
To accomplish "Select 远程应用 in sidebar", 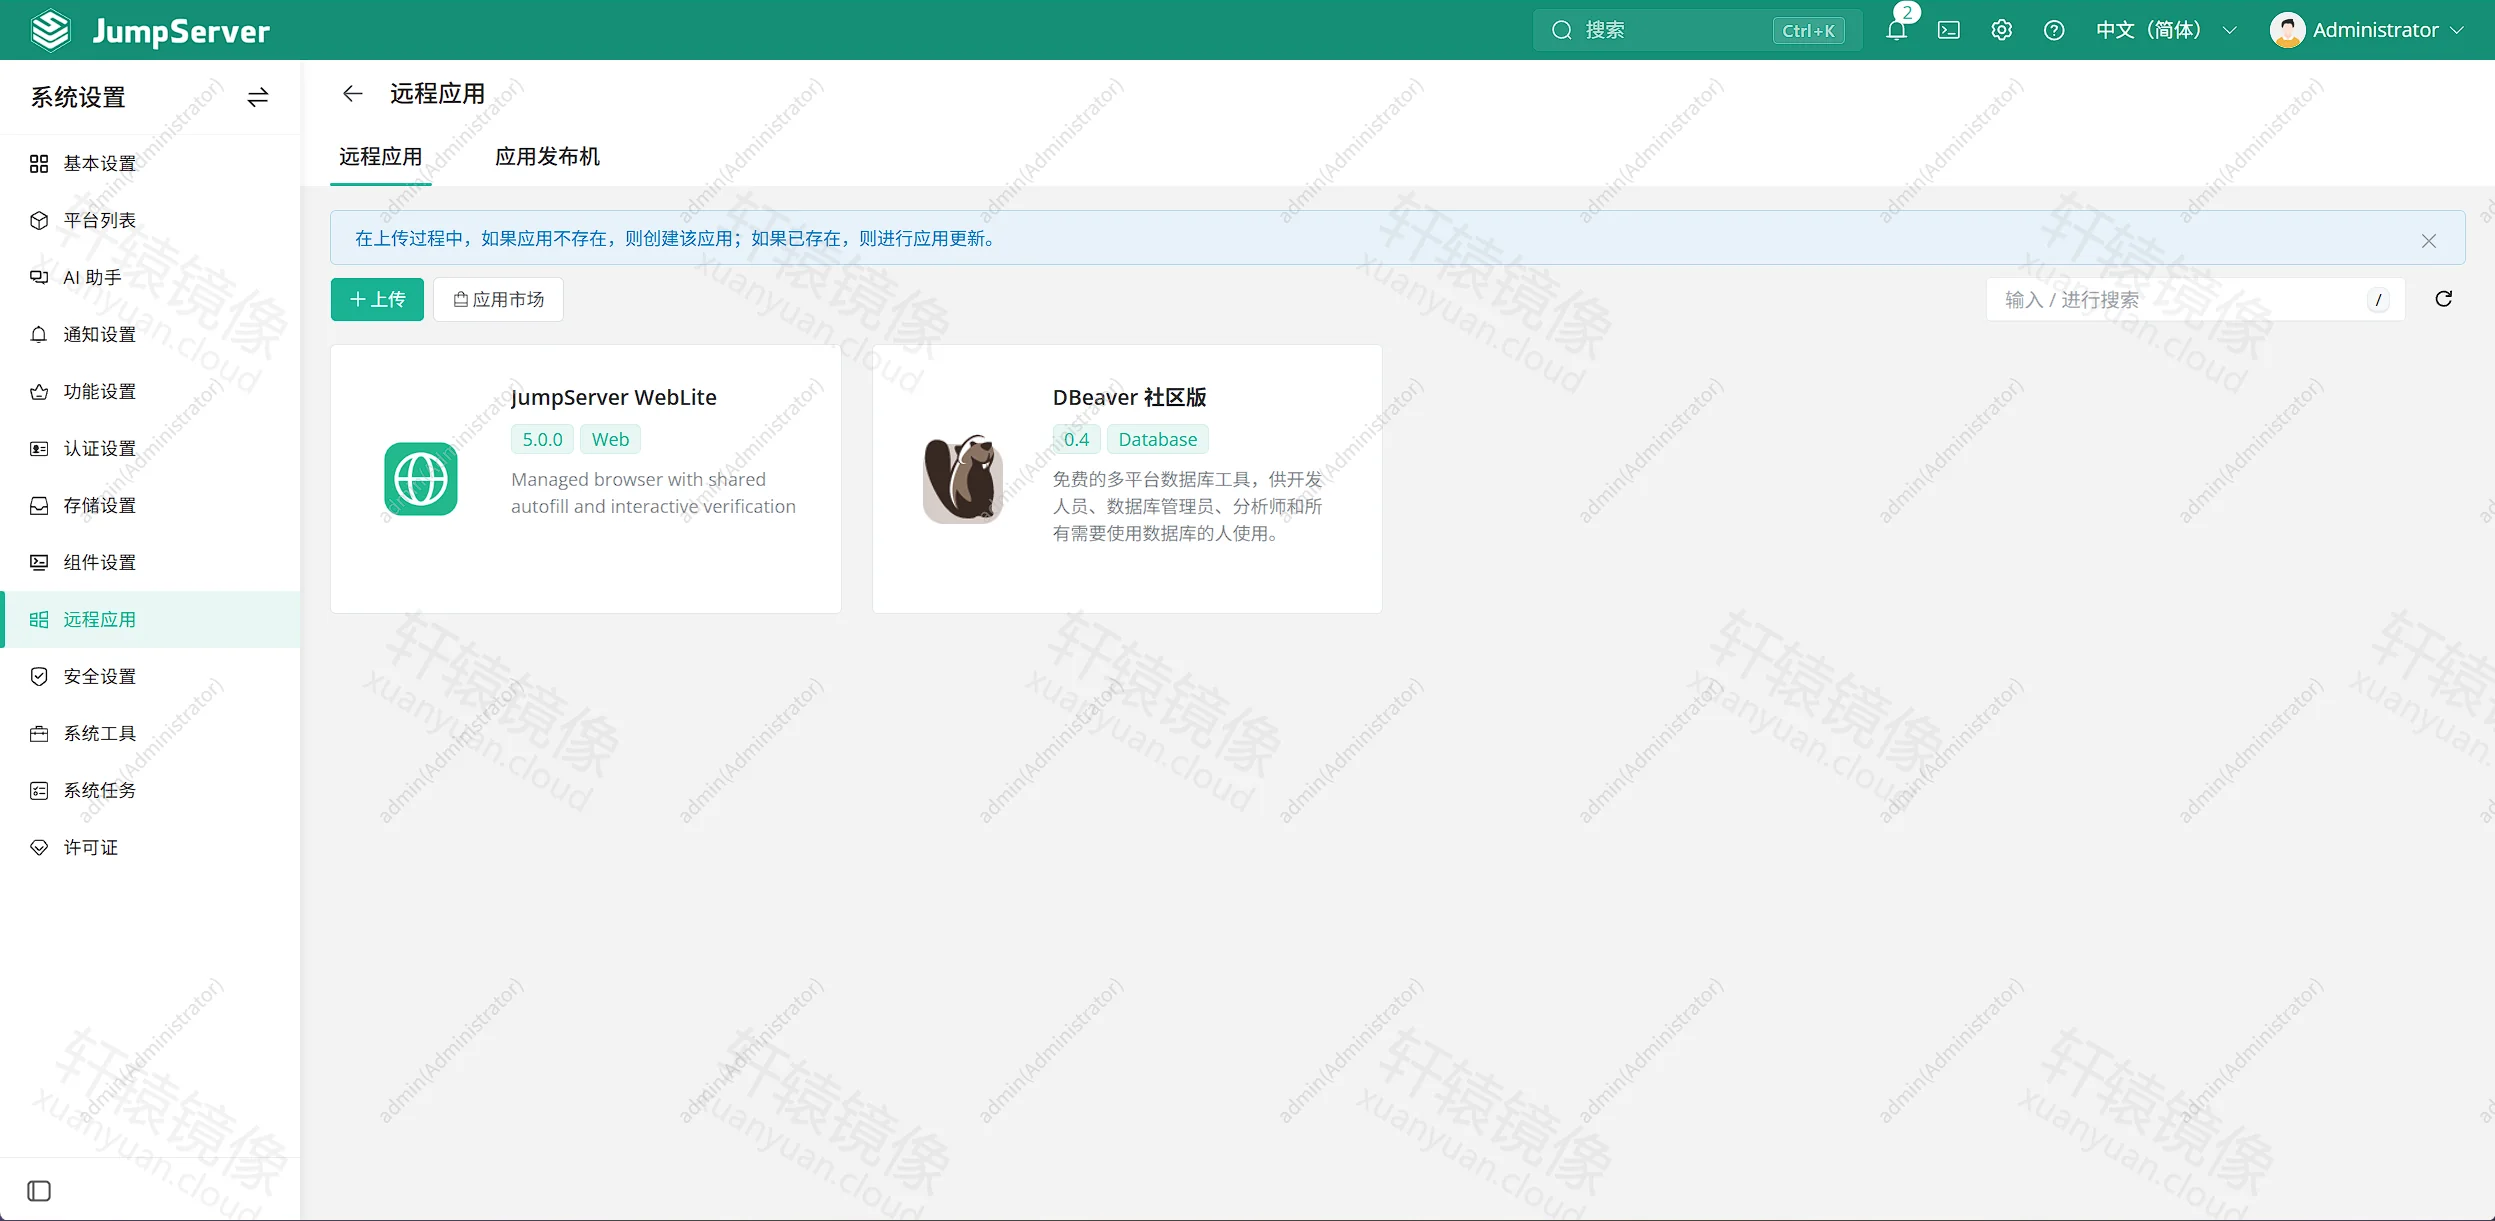I will pos(150,619).
